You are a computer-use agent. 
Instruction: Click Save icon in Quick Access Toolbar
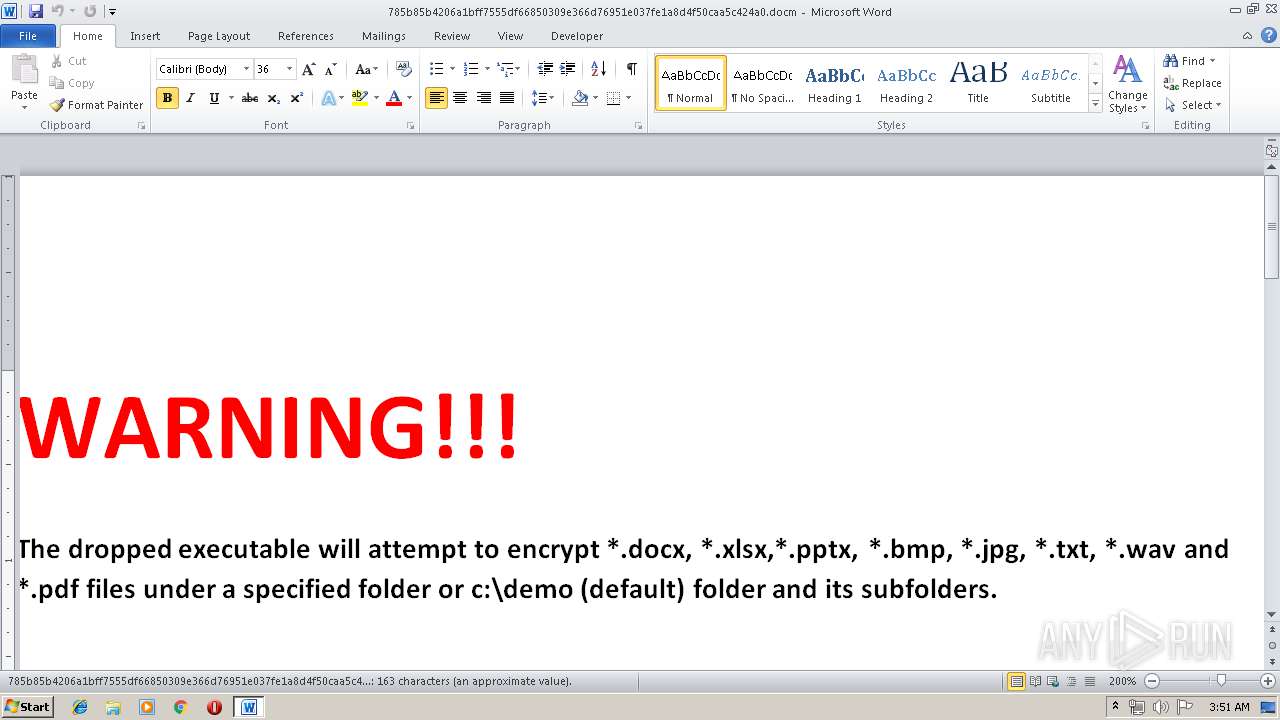click(x=36, y=11)
